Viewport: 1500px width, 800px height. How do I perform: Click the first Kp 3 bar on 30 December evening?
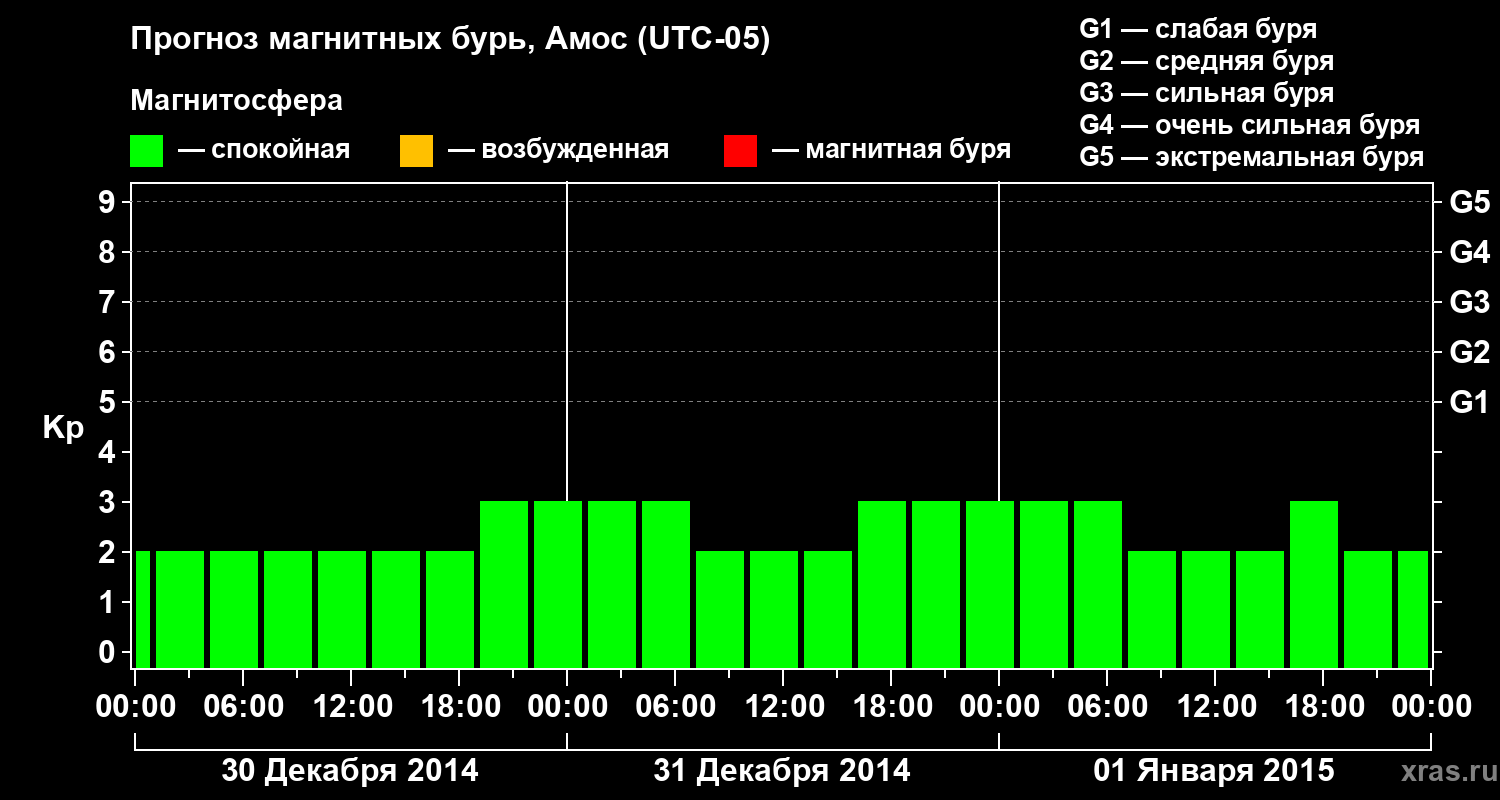point(504,584)
